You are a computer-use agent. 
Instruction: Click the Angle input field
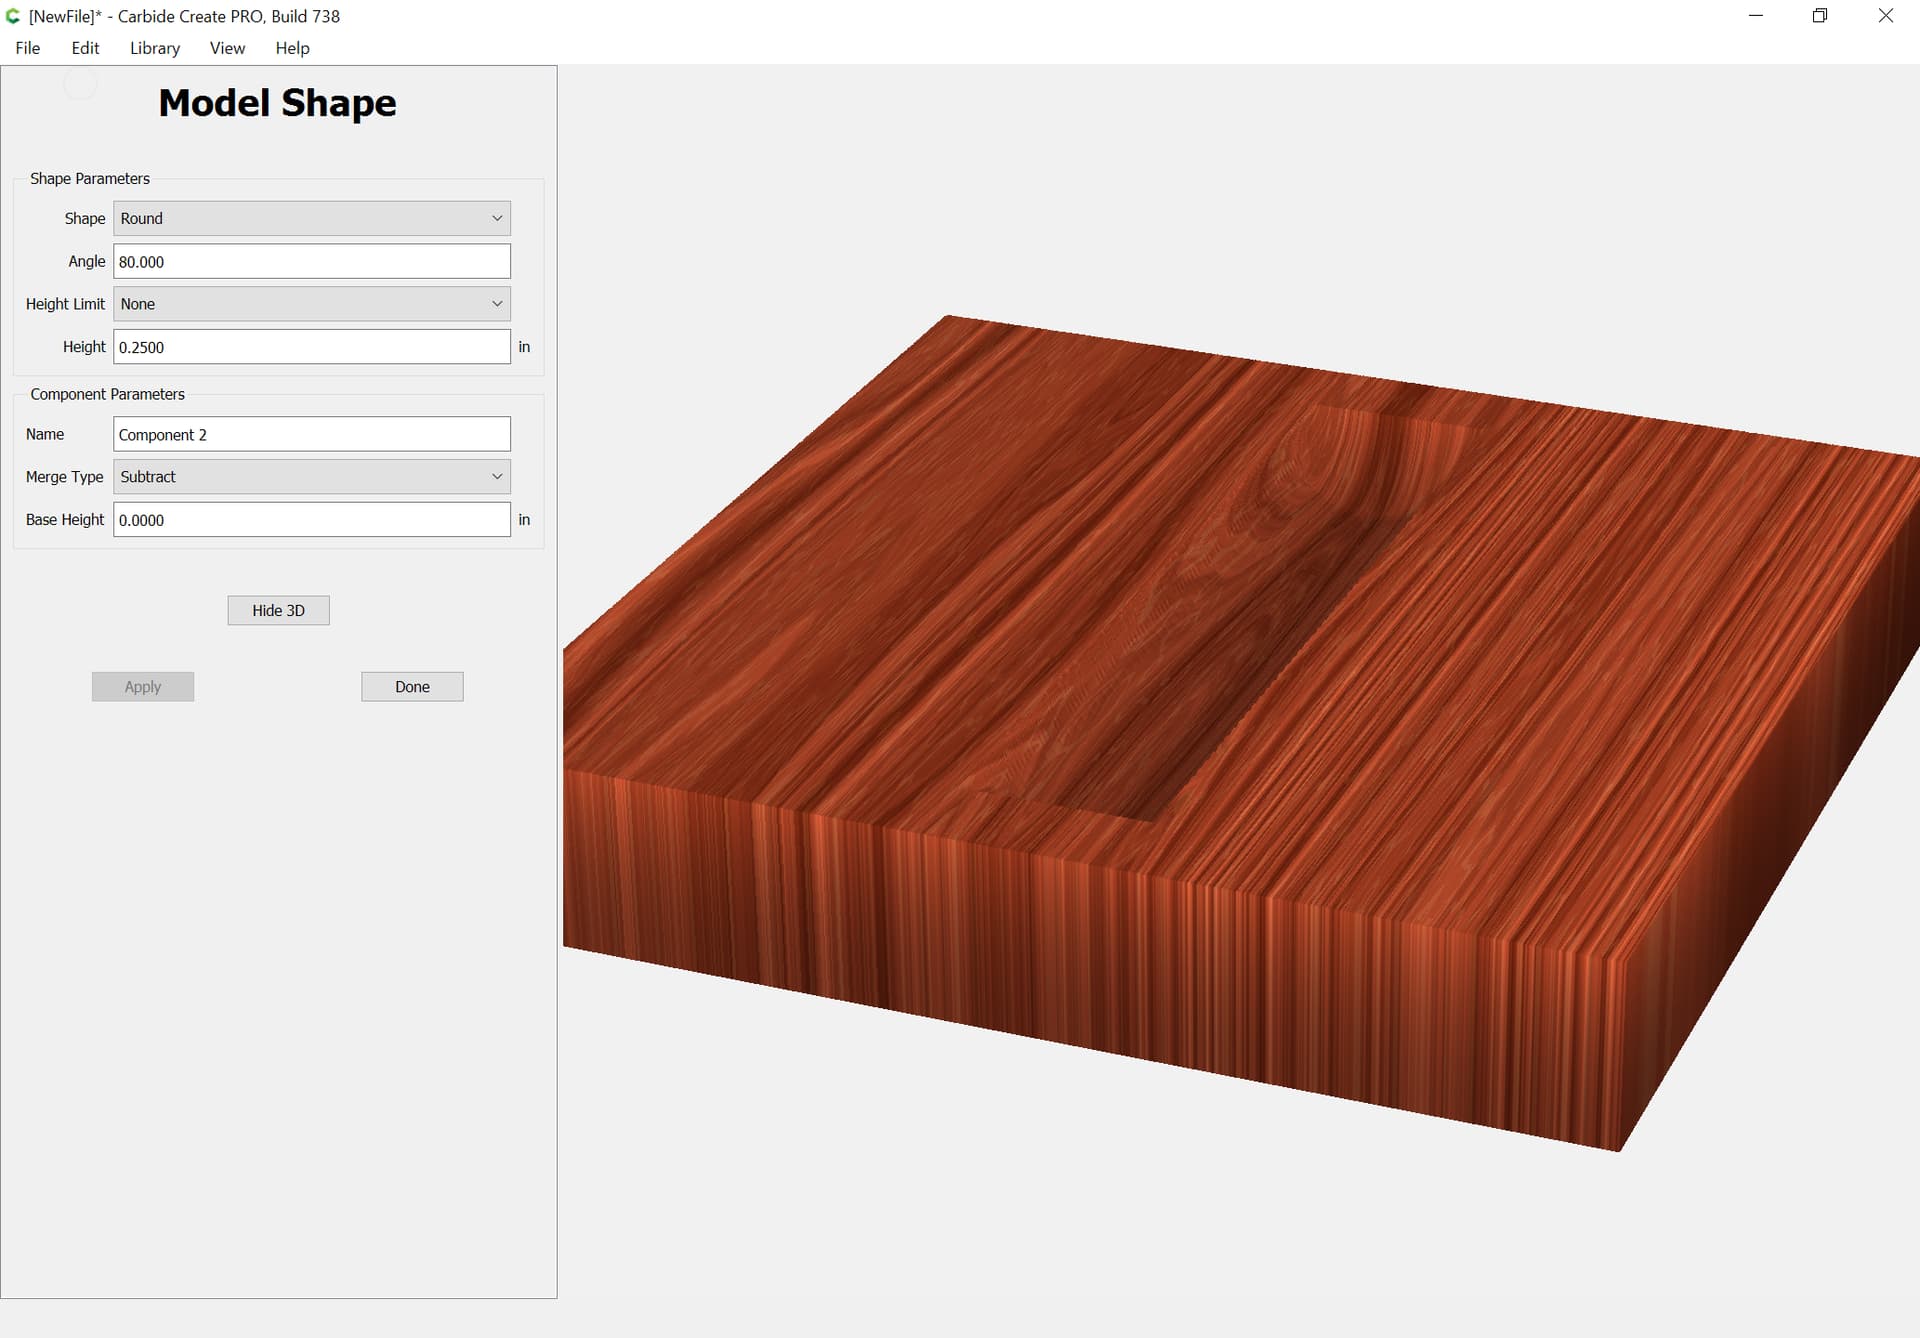(312, 262)
